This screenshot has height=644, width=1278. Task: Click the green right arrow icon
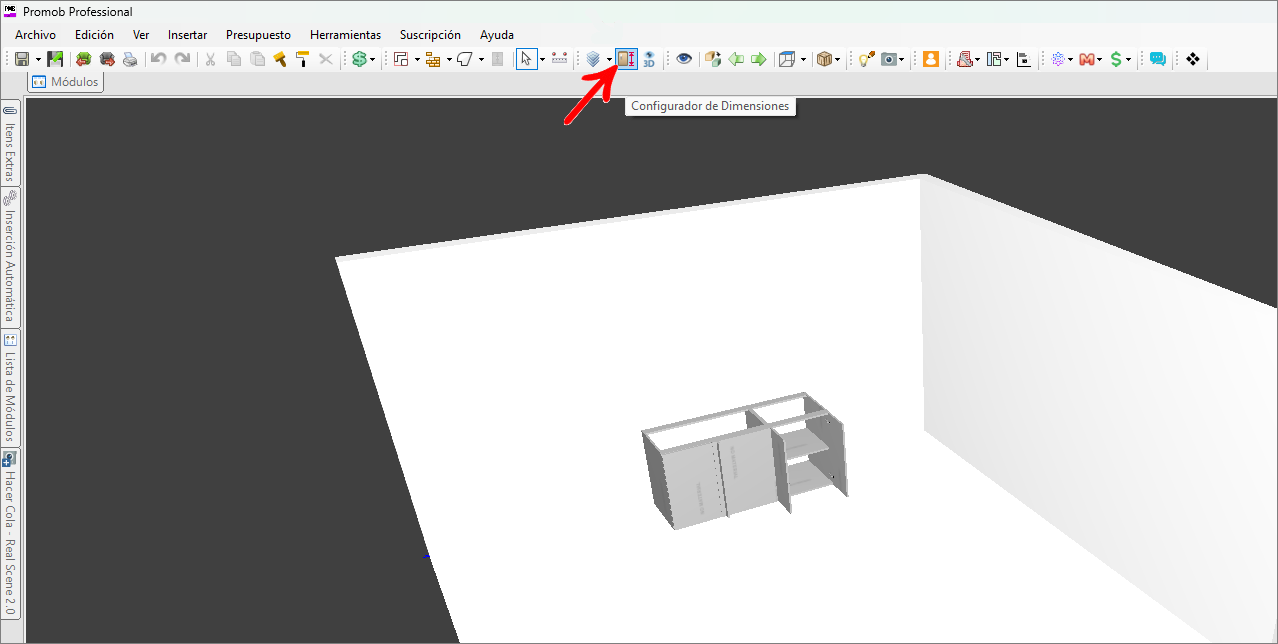759,59
